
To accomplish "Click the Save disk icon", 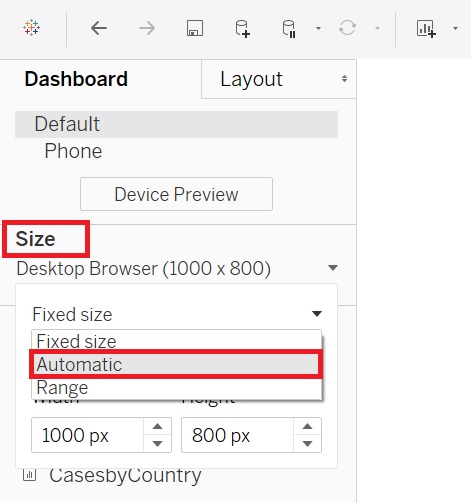I will click(195, 28).
